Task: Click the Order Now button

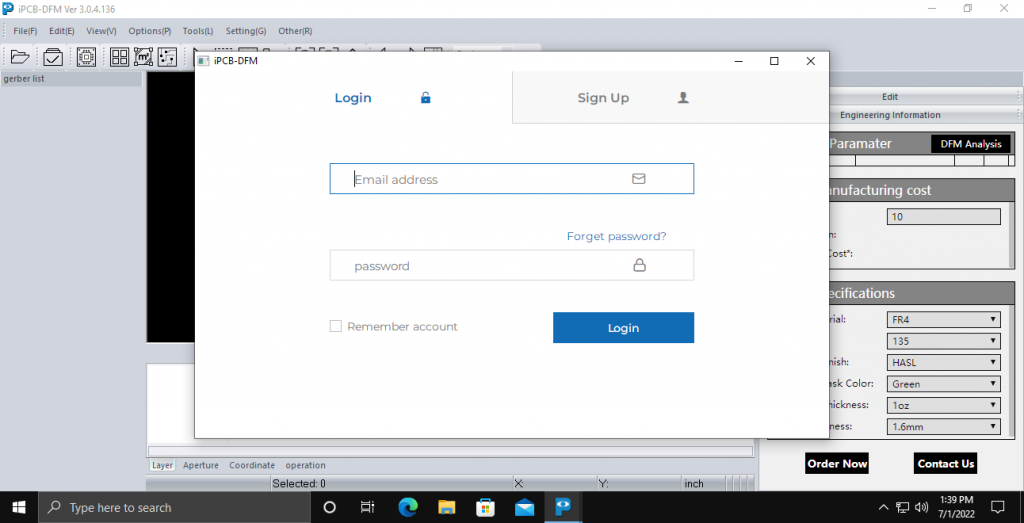Action: [x=837, y=464]
